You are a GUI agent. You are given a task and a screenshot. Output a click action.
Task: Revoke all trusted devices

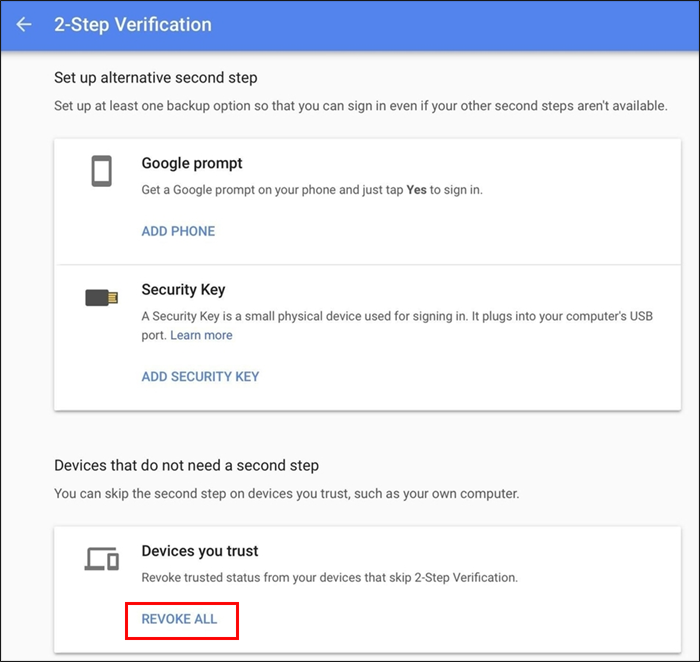pyautogui.click(x=179, y=620)
